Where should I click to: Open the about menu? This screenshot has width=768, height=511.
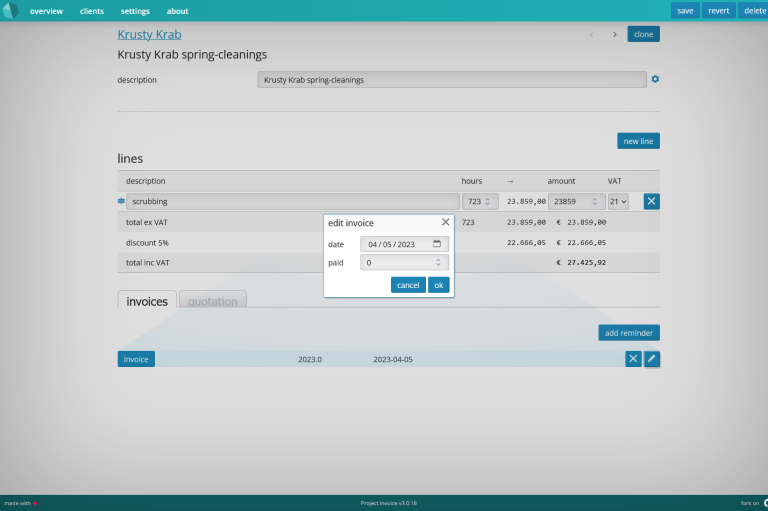pos(177,11)
